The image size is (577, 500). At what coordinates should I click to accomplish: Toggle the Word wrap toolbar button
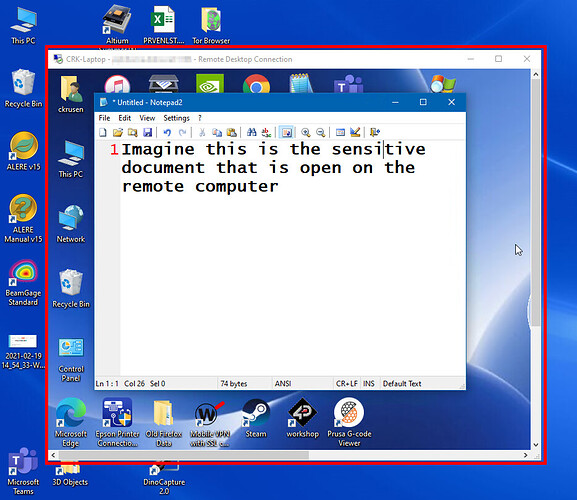[286, 132]
